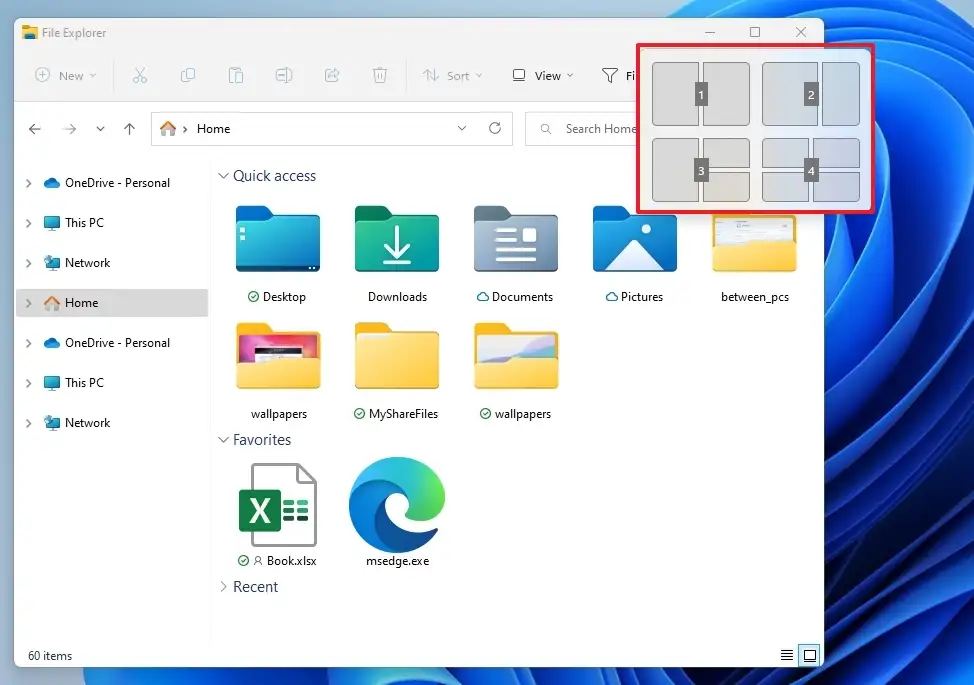974x685 pixels.
Task: Click the Delete trash can icon
Action: click(x=380, y=75)
